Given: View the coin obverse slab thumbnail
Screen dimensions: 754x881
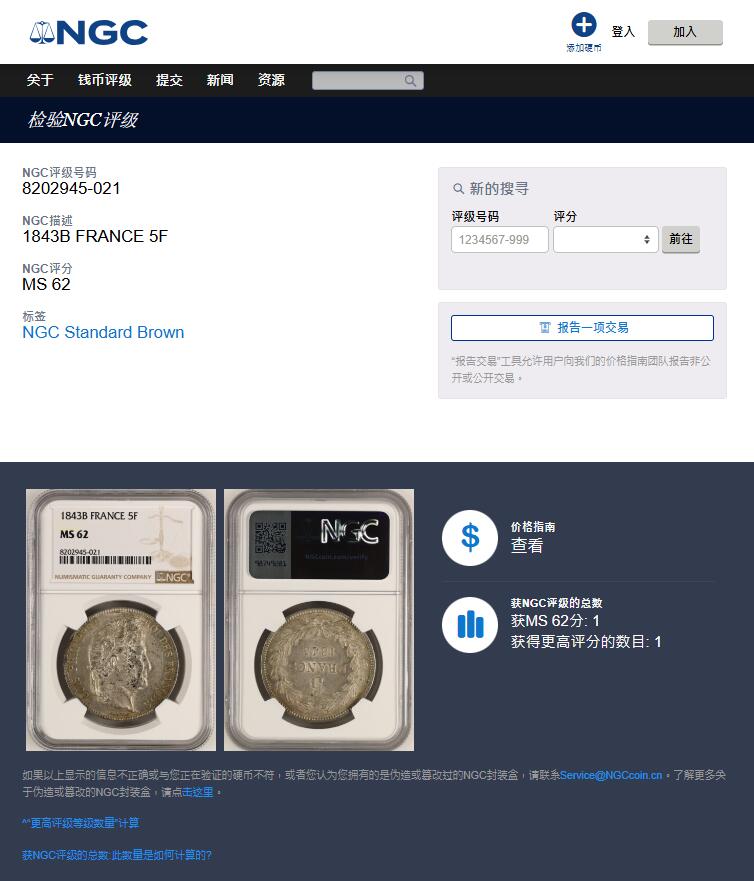Looking at the screenshot, I should [x=121, y=620].
